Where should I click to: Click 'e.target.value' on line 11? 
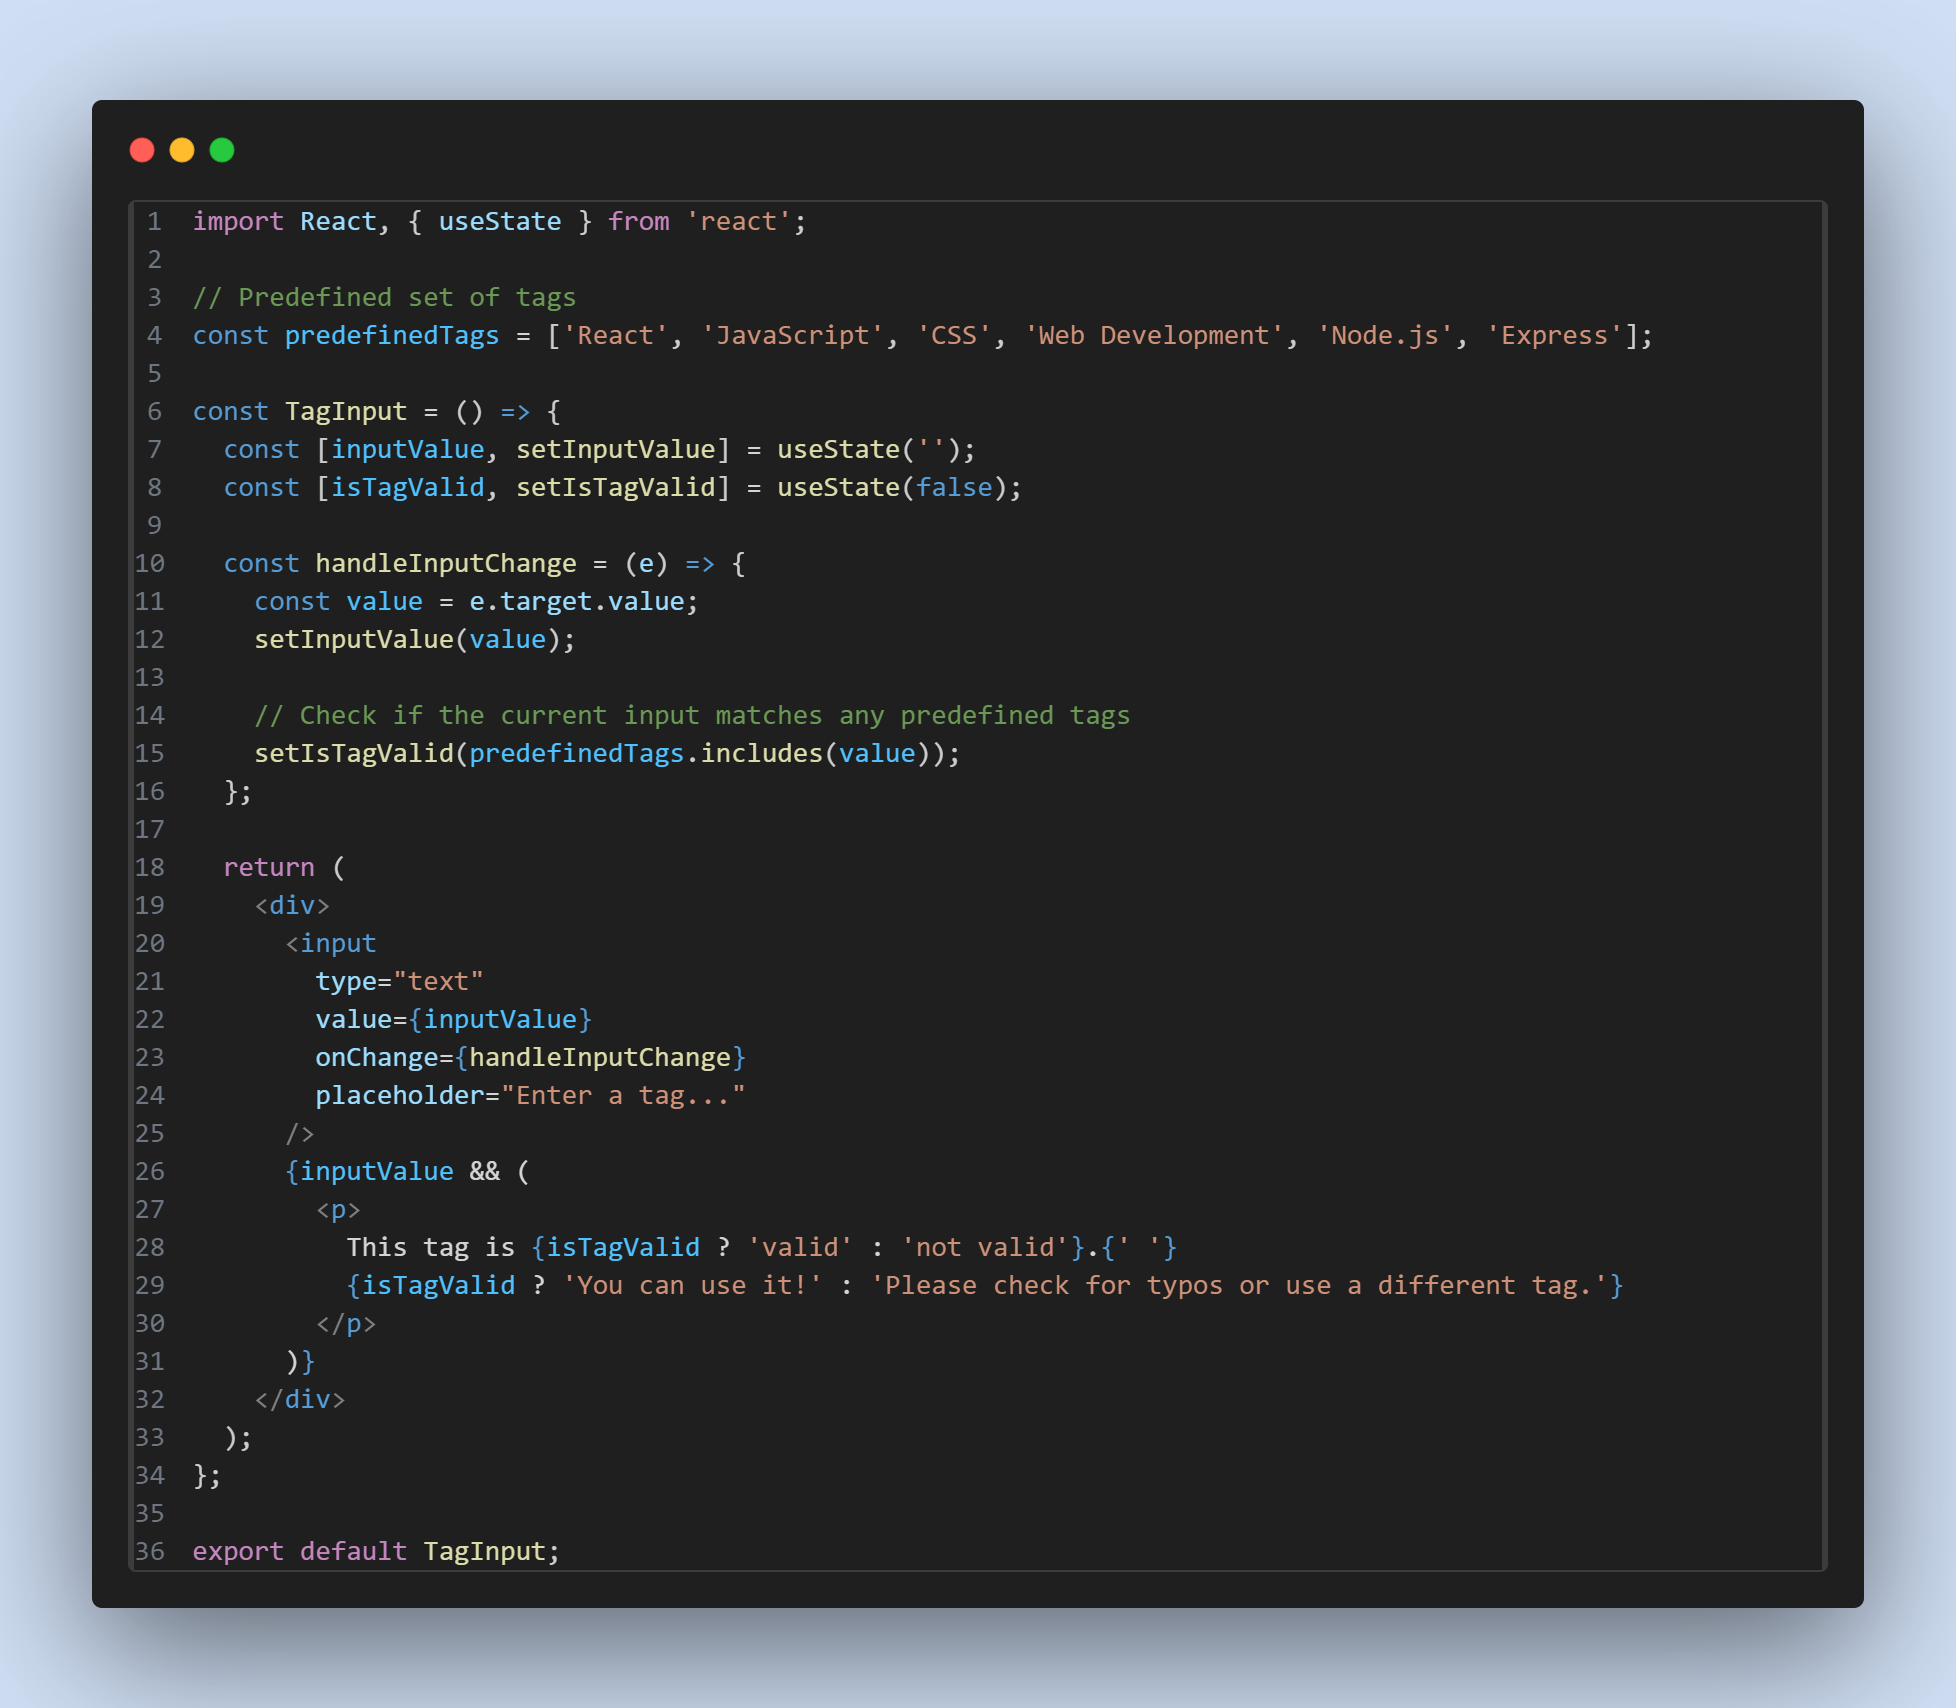577,602
